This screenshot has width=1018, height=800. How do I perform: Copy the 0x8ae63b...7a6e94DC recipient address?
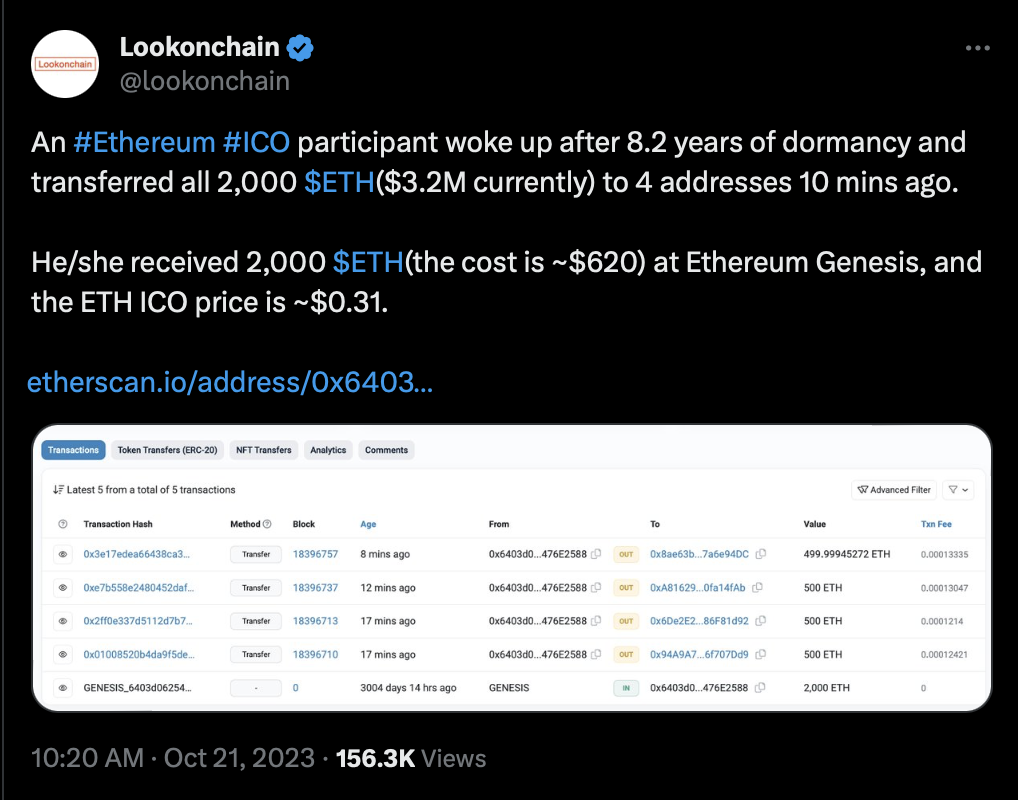[x=761, y=554]
